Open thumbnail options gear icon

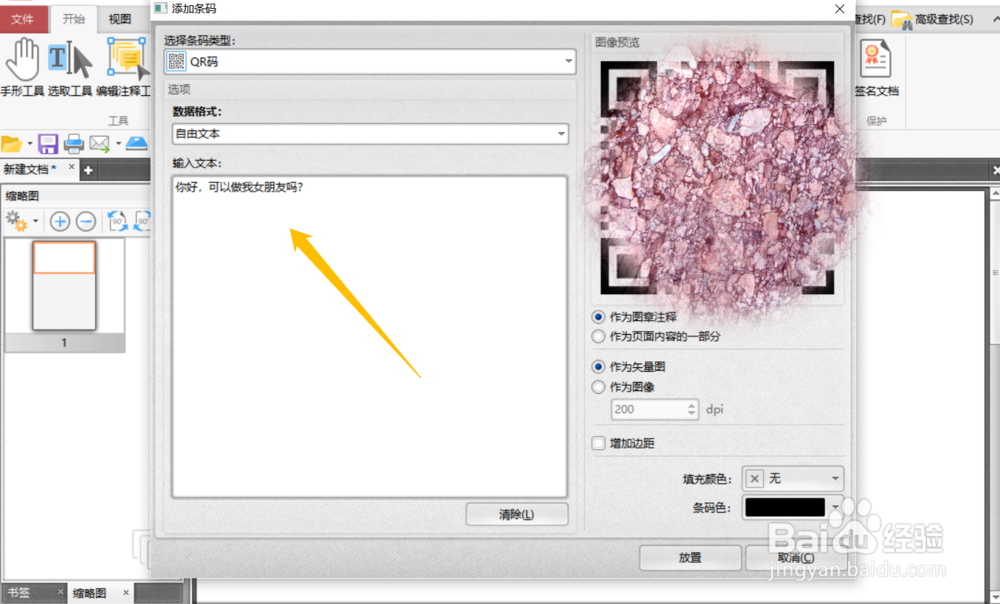pos(17,221)
